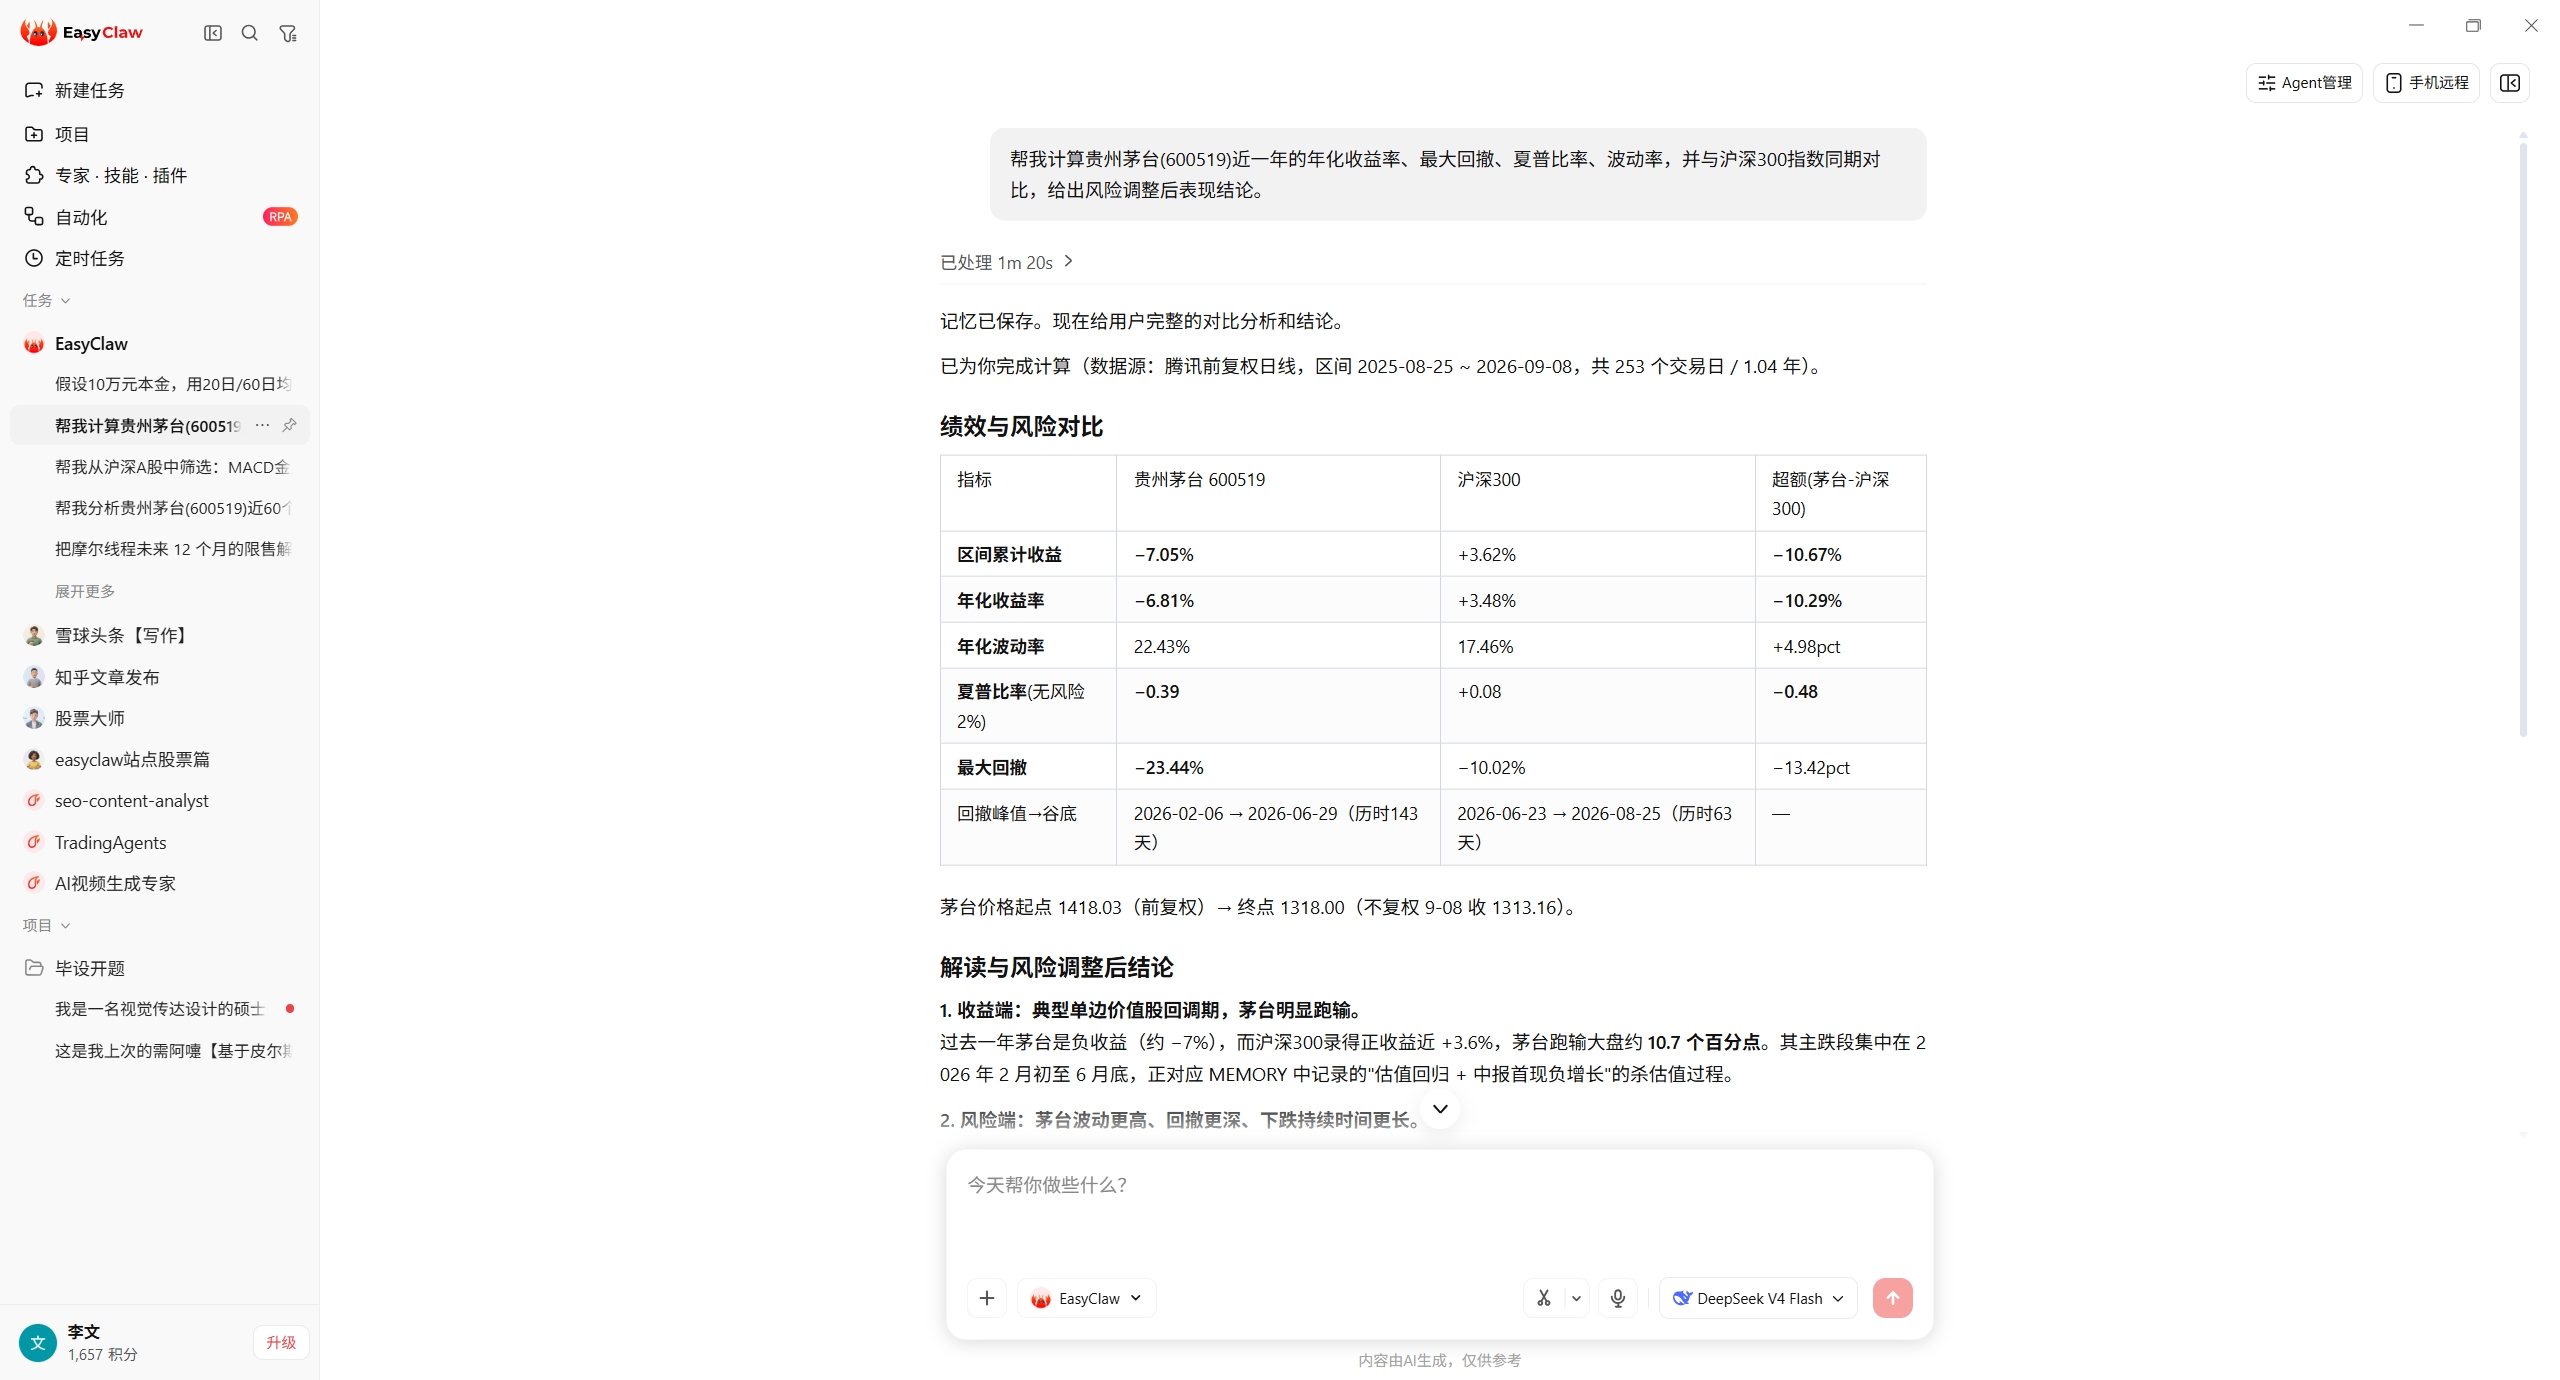The height and width of the screenshot is (1380, 2560).
Task: Select the EasyClaw agent in task list
Action: coord(160,344)
